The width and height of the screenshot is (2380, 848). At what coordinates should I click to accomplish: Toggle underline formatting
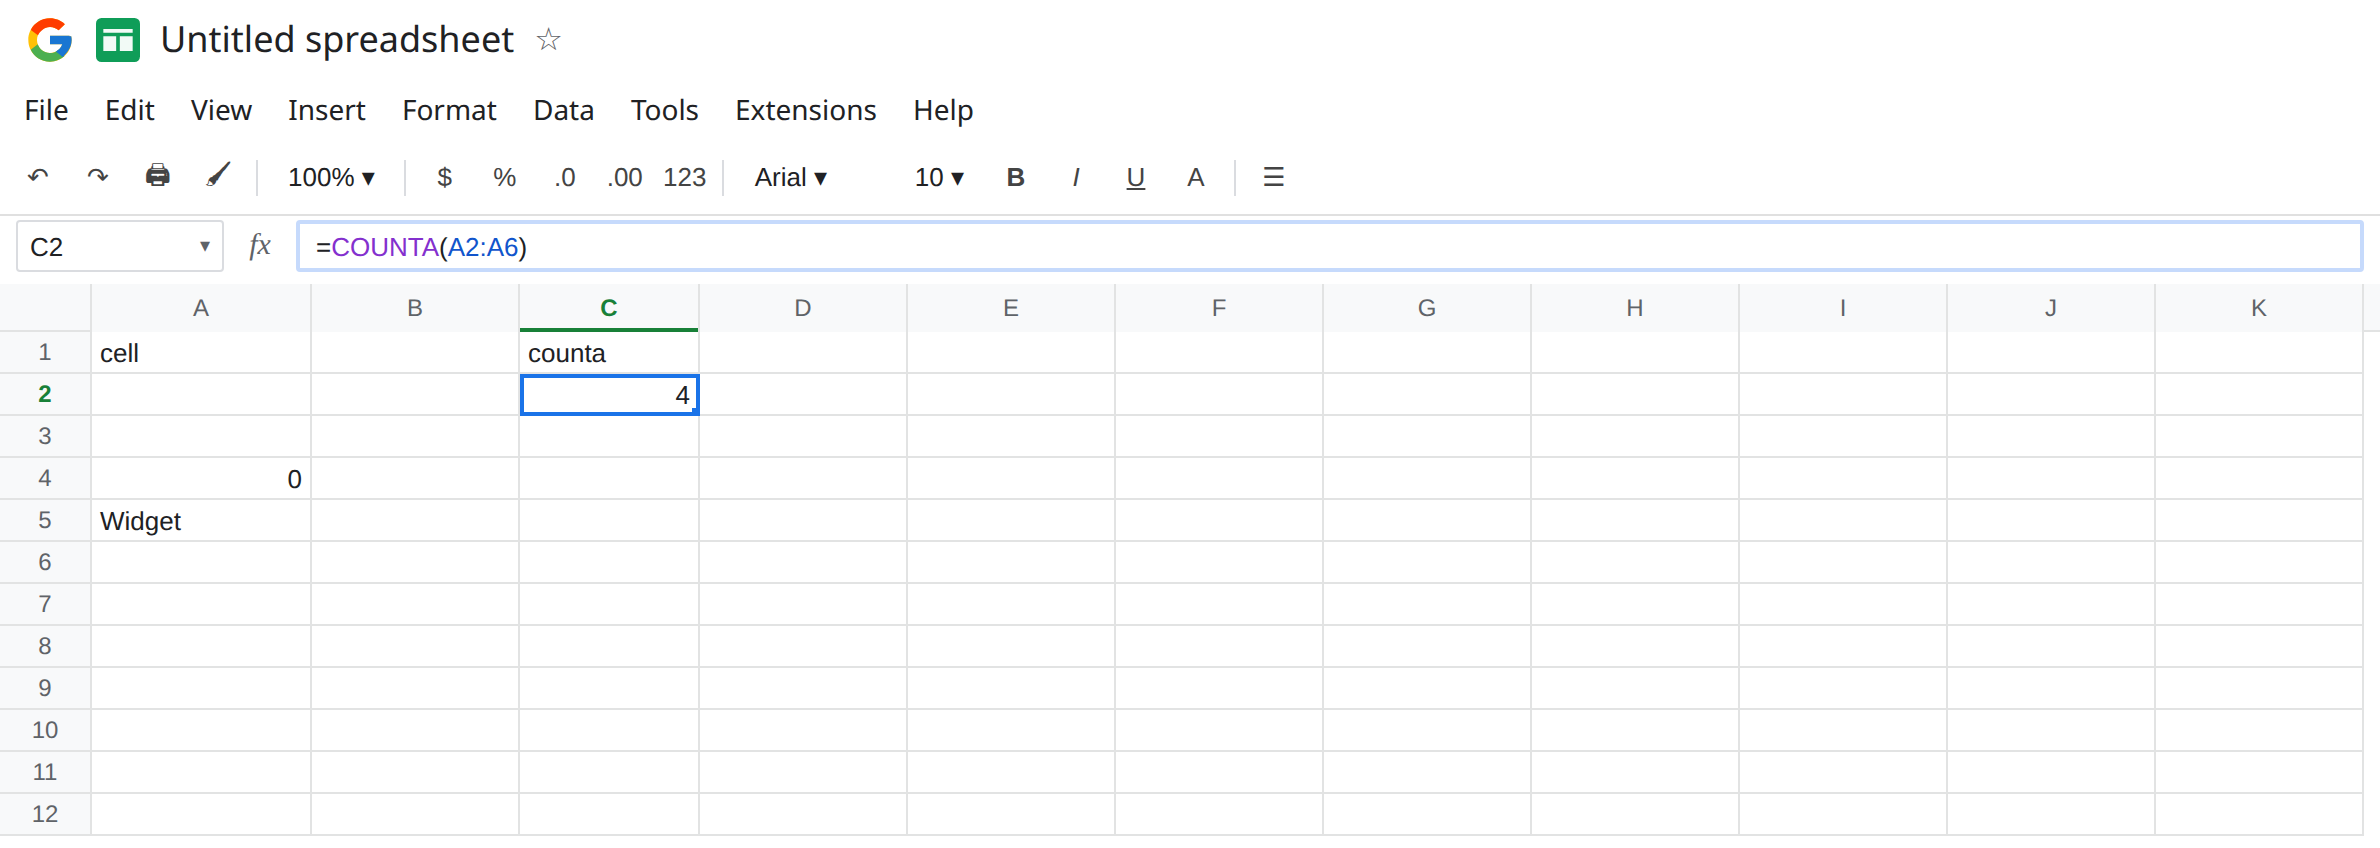pos(1135,178)
